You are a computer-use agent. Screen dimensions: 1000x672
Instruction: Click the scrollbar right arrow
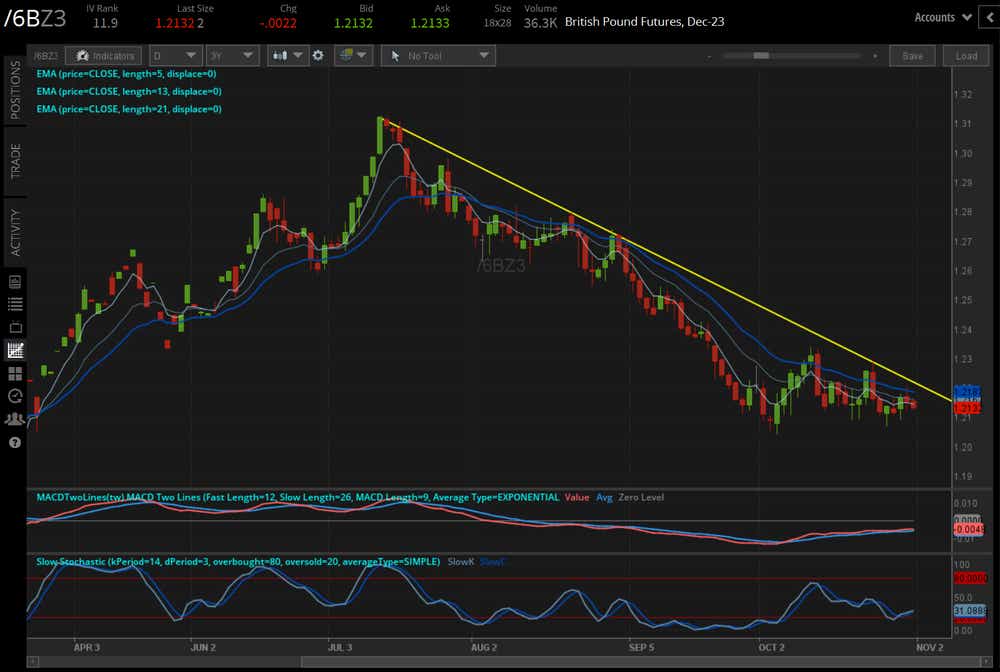tap(988, 662)
